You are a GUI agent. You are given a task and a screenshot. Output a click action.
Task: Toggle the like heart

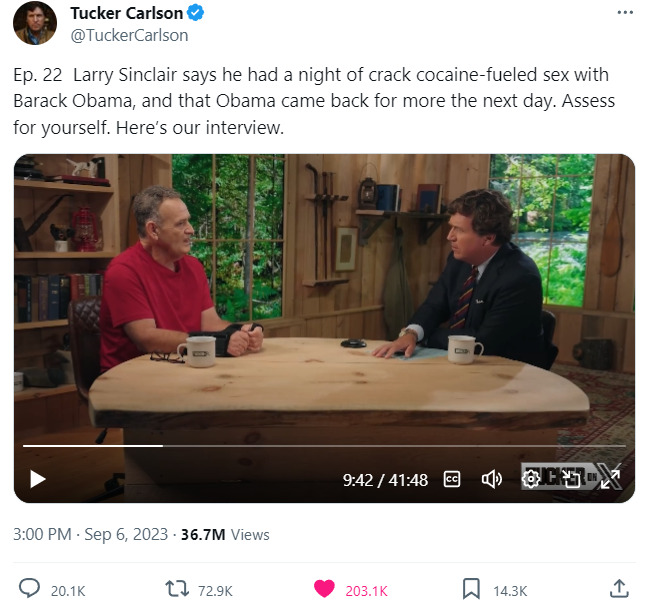pos(324,589)
